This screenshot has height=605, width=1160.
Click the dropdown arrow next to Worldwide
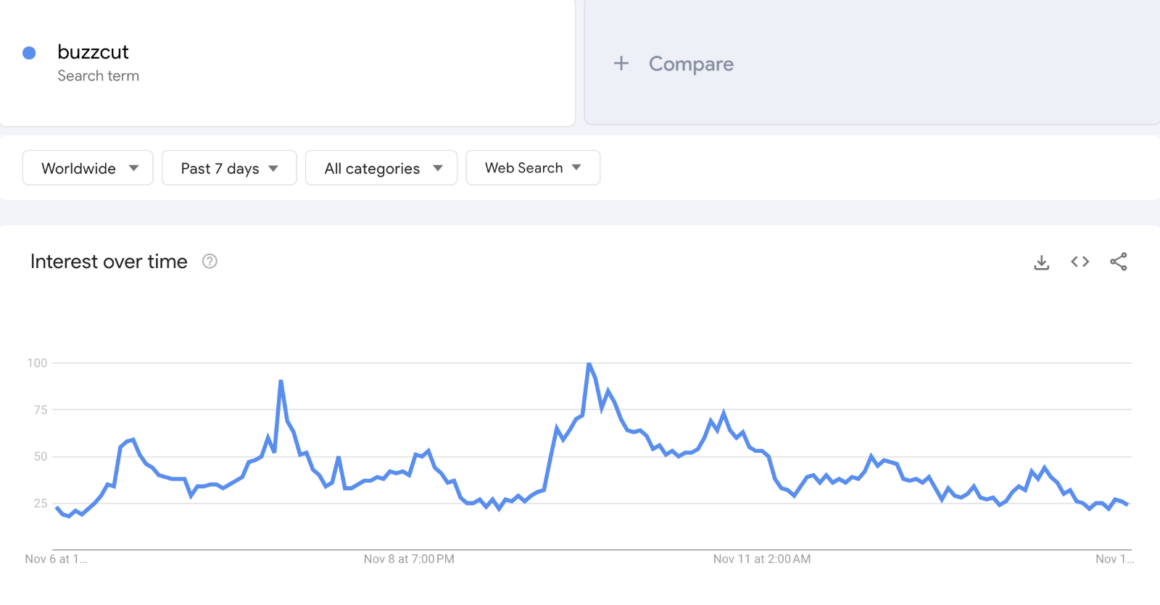click(x=134, y=168)
